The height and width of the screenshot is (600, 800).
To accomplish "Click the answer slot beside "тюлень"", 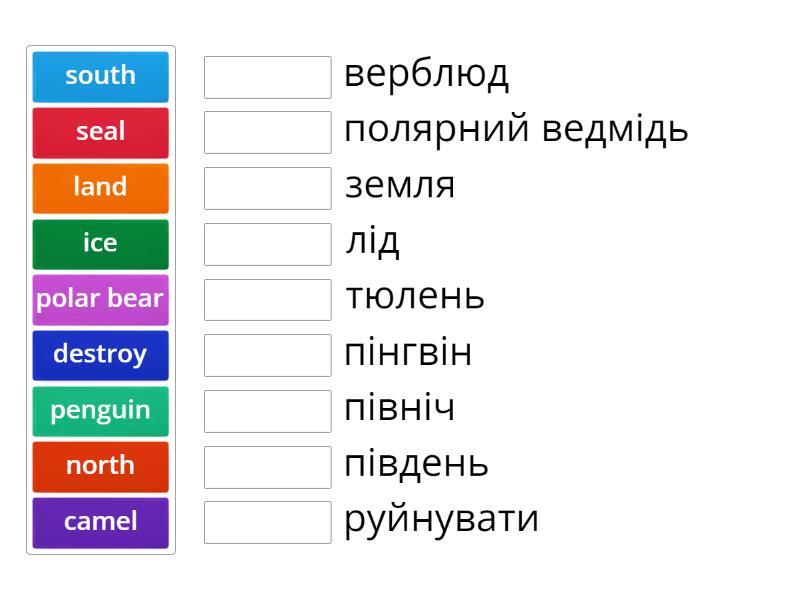I will click(267, 299).
